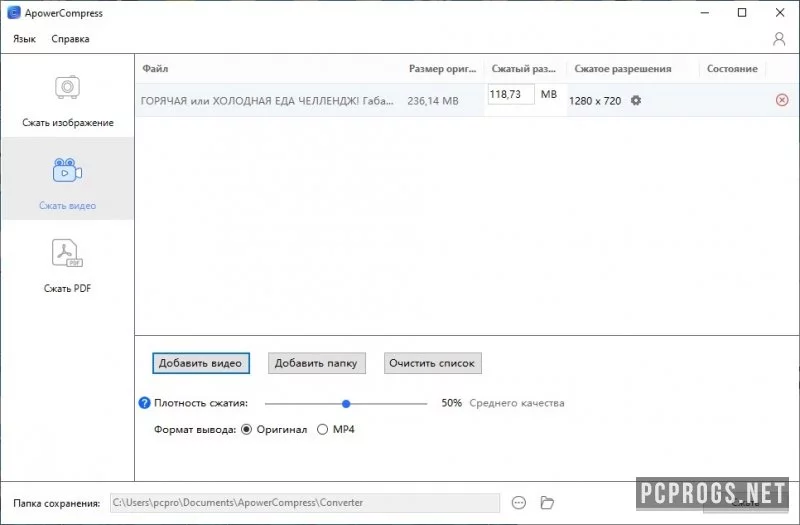This screenshot has width=800, height=525.
Task: Open the Язык menu
Action: click(x=24, y=39)
